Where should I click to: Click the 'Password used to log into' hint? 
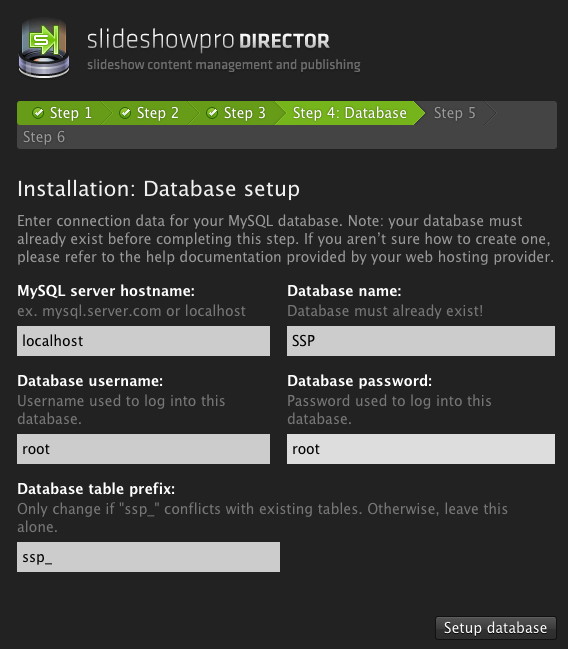[x=389, y=410]
